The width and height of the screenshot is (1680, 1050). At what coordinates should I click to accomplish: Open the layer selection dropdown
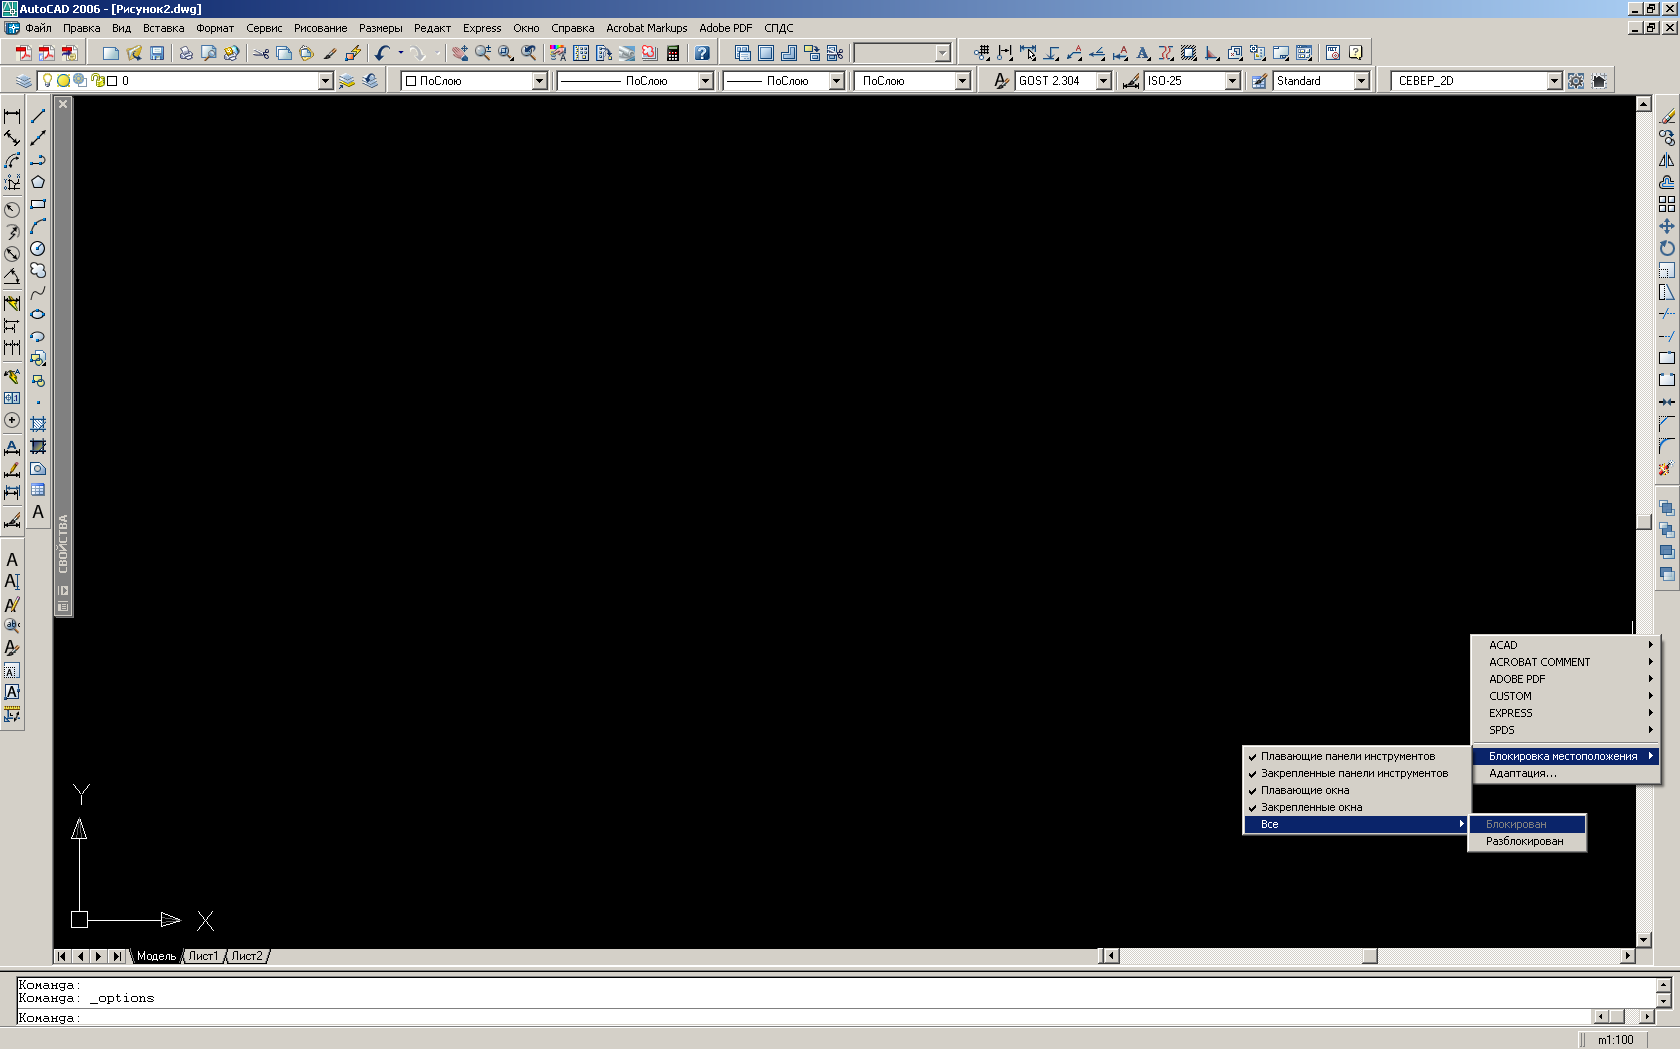(x=325, y=81)
